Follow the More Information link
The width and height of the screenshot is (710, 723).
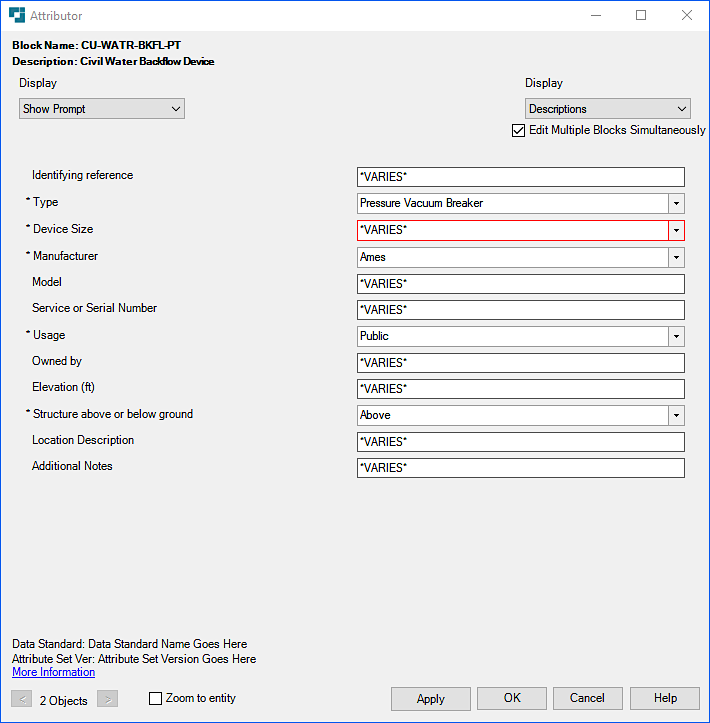tap(53, 673)
